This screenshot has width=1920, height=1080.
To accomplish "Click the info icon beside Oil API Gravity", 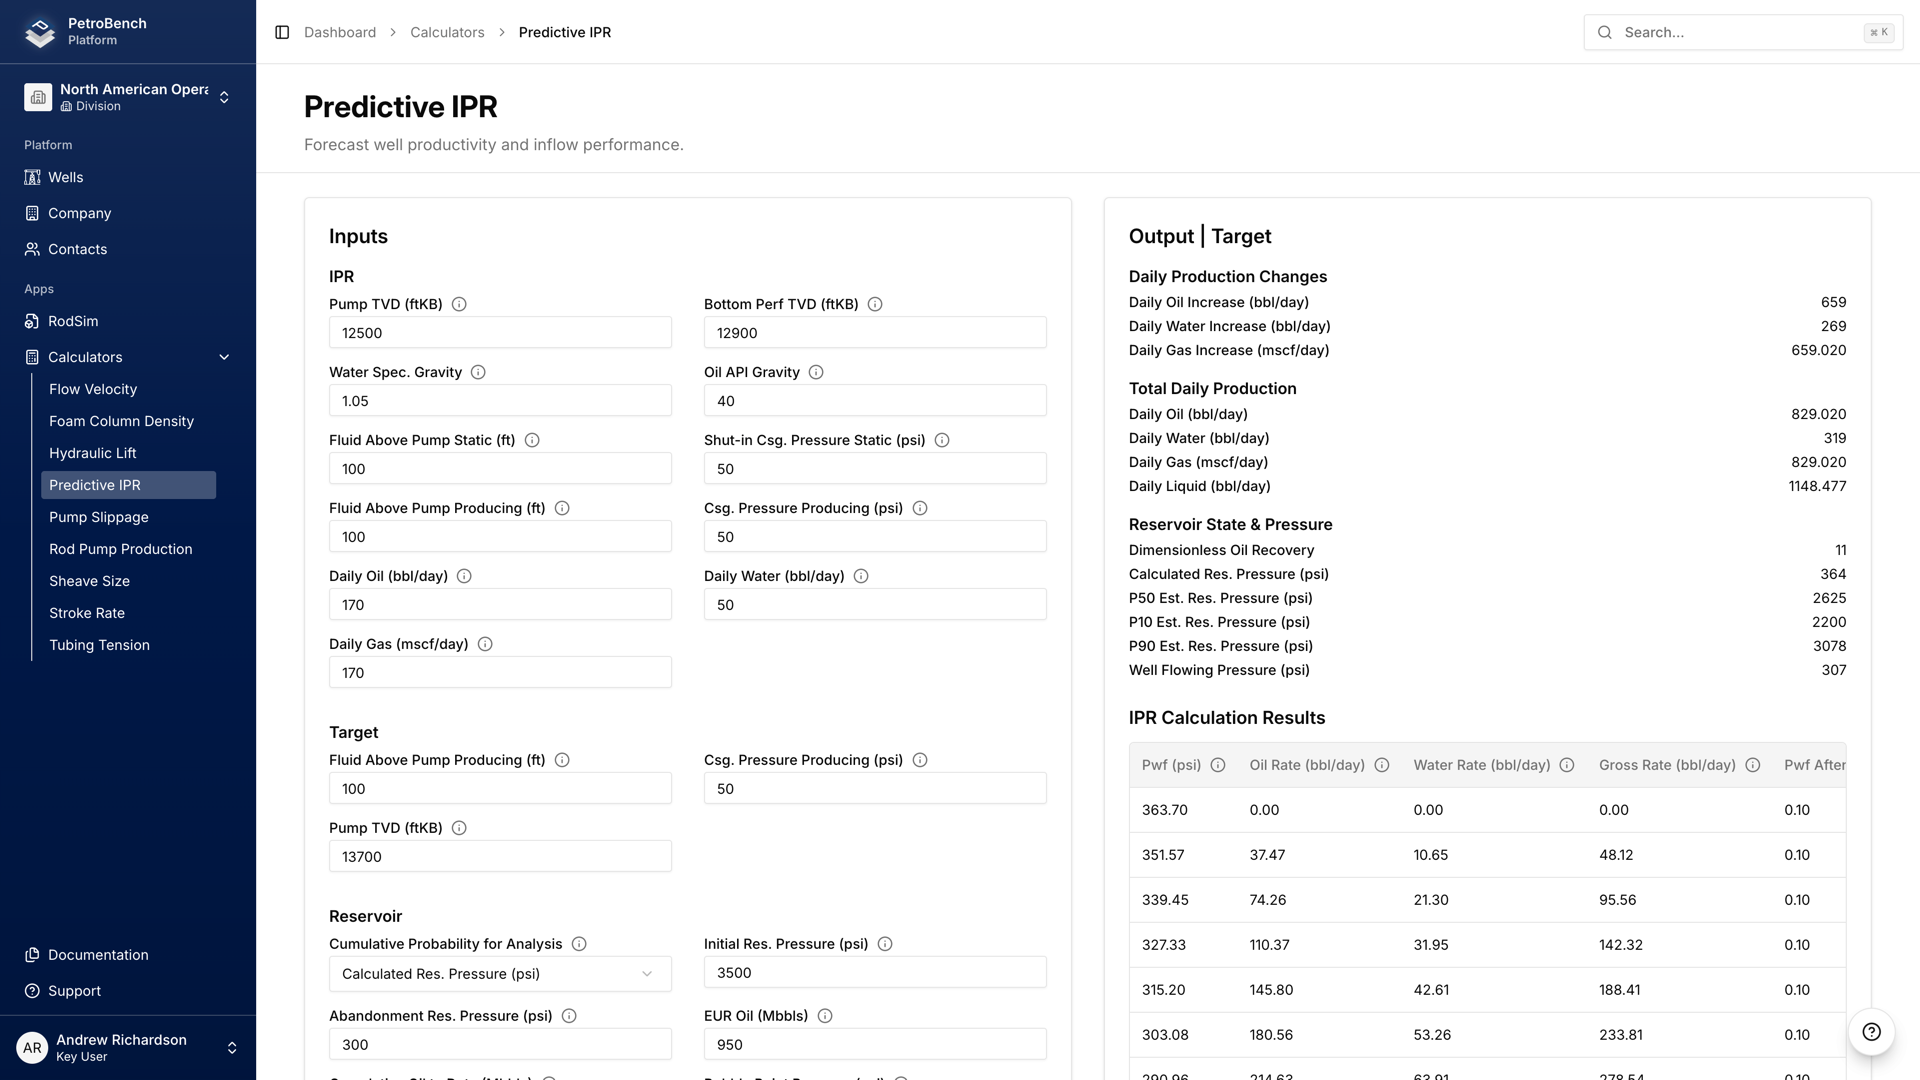I will 816,371.
